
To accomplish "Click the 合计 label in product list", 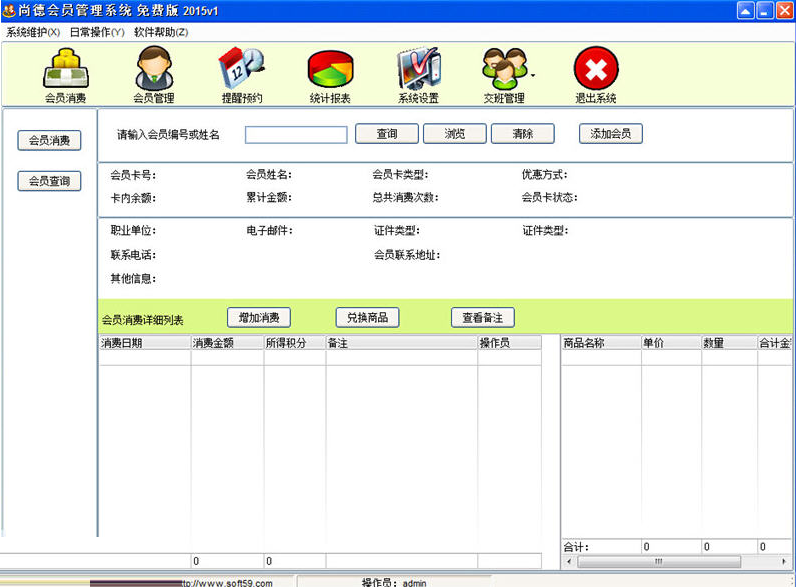I will coord(576,547).
